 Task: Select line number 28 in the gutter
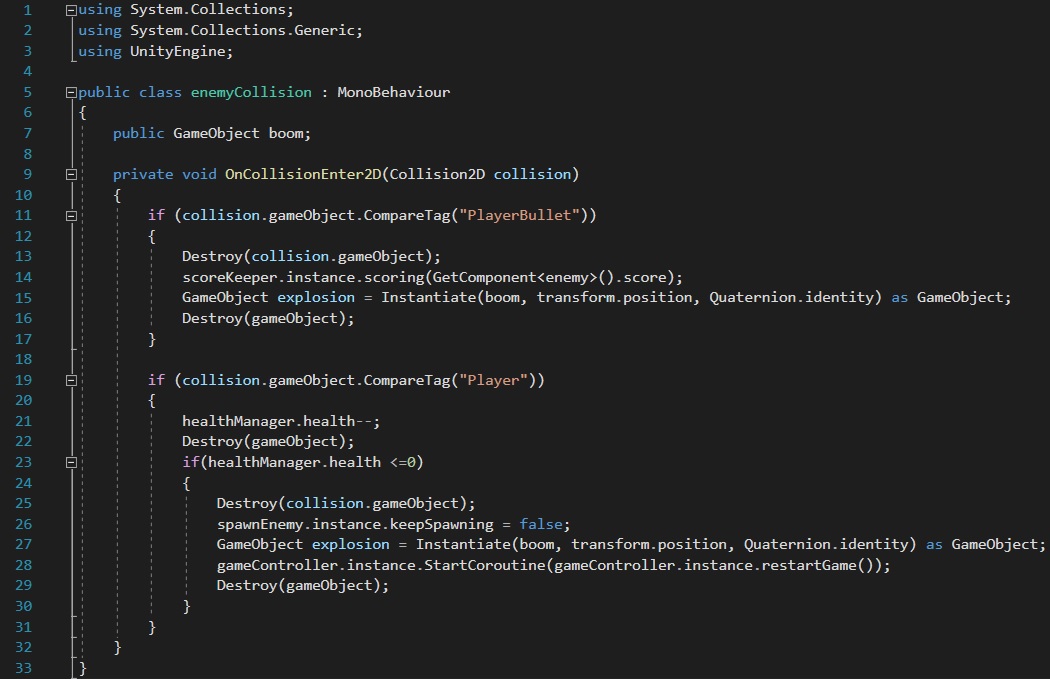24,565
